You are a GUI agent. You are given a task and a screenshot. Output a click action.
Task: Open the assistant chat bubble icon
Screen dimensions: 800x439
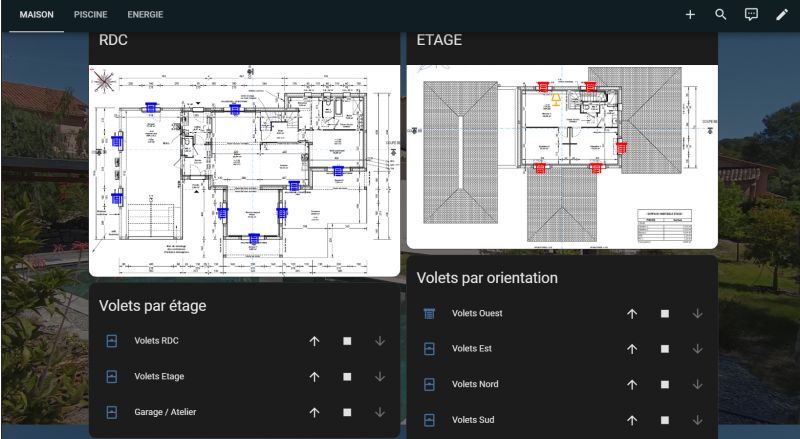[x=751, y=15]
